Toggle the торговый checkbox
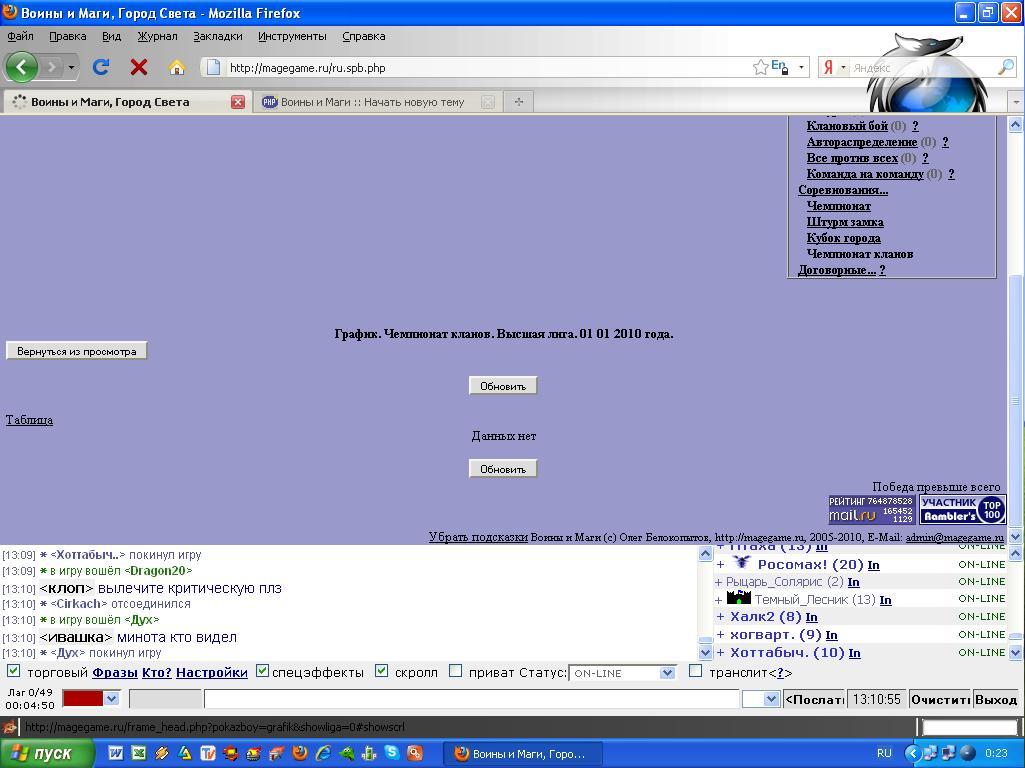The image size is (1025, 768). tap(14, 671)
